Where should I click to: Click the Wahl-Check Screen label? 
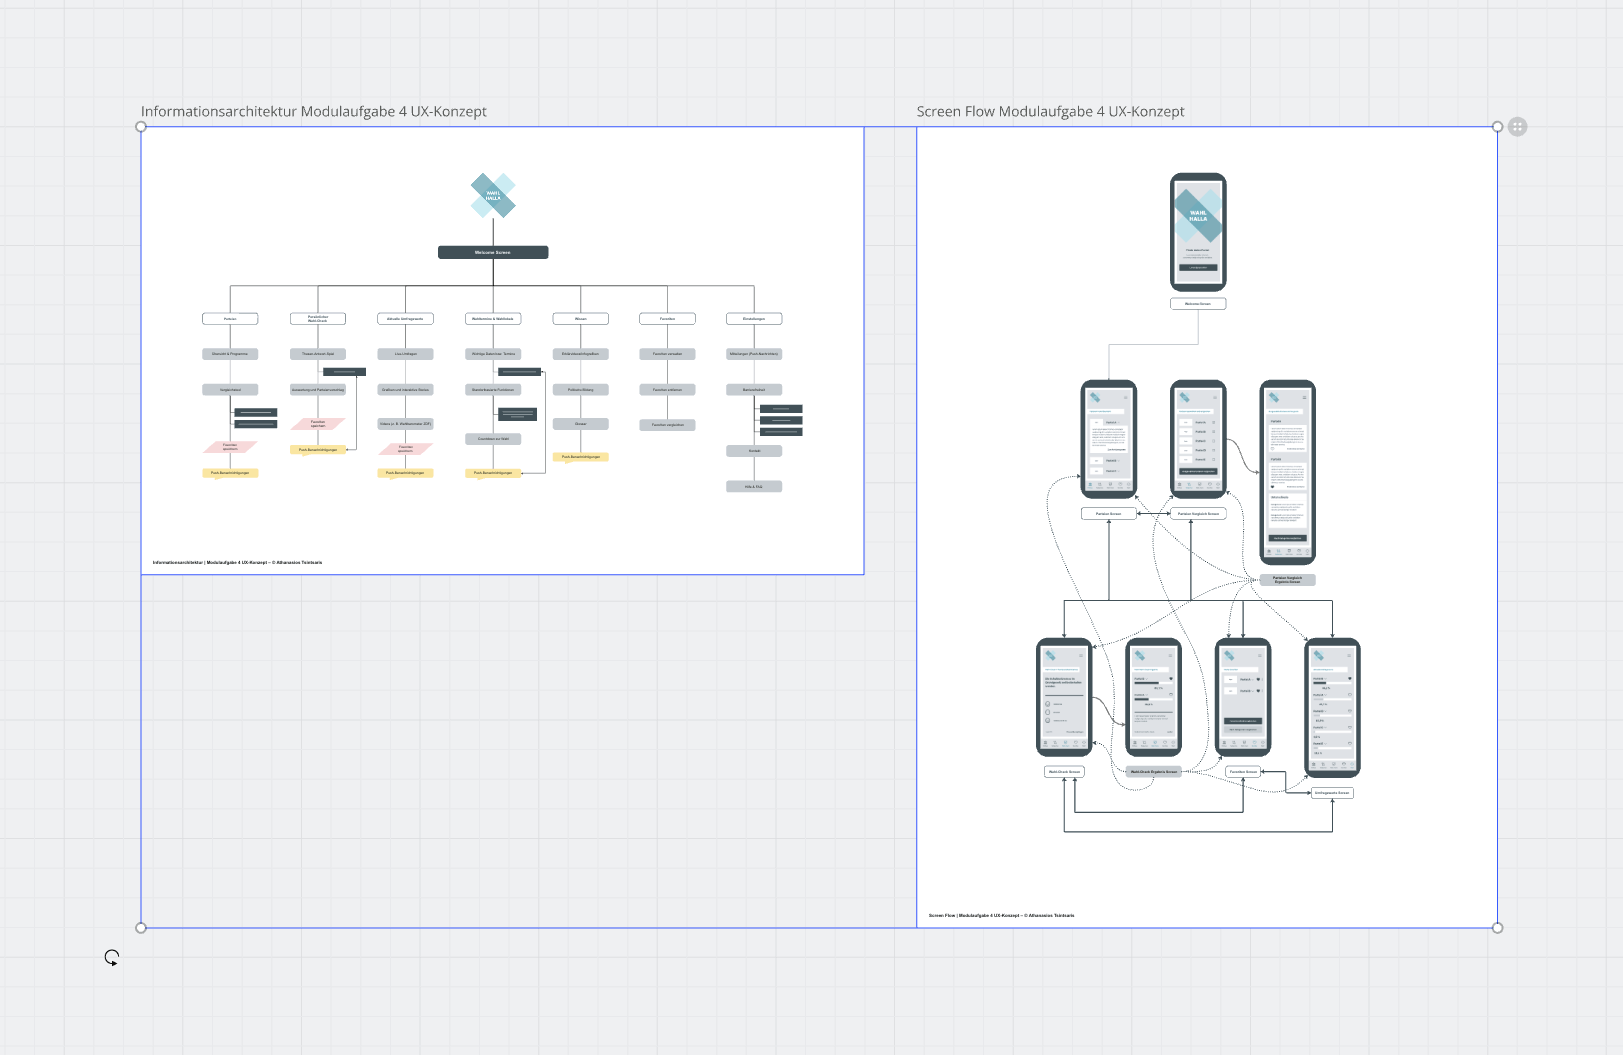pyautogui.click(x=1064, y=772)
